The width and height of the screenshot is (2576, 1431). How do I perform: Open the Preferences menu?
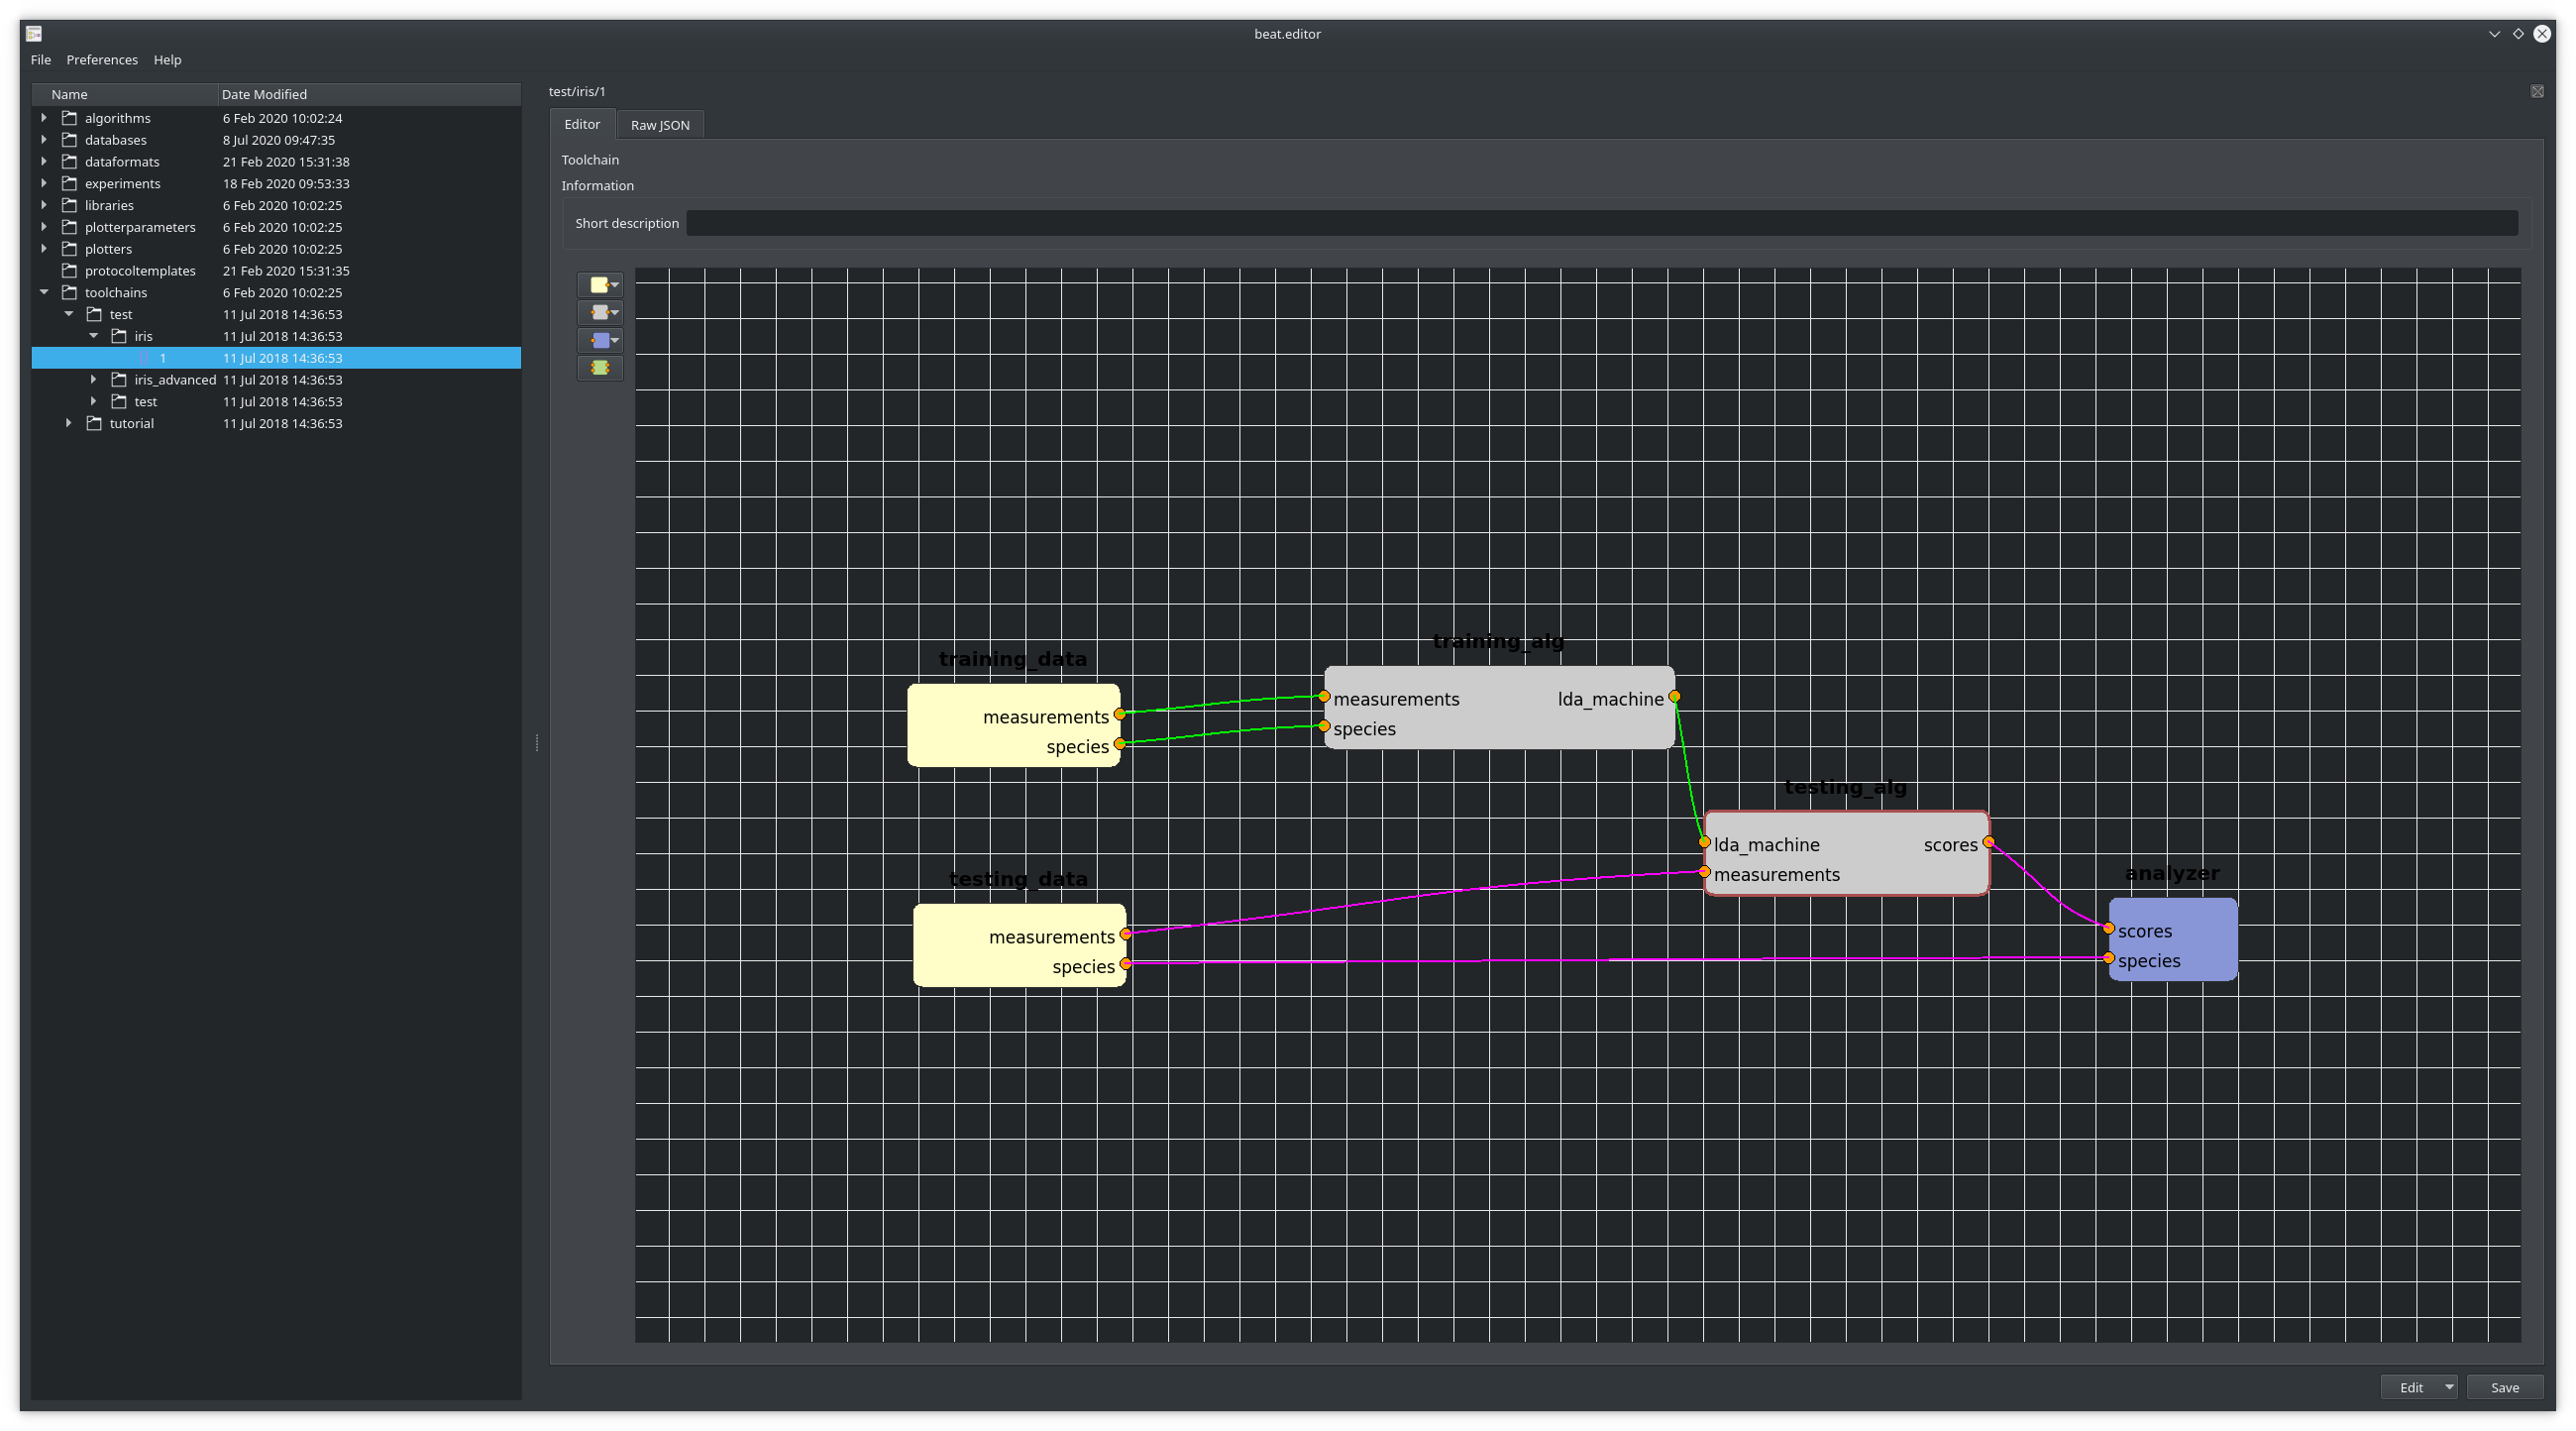[x=102, y=59]
